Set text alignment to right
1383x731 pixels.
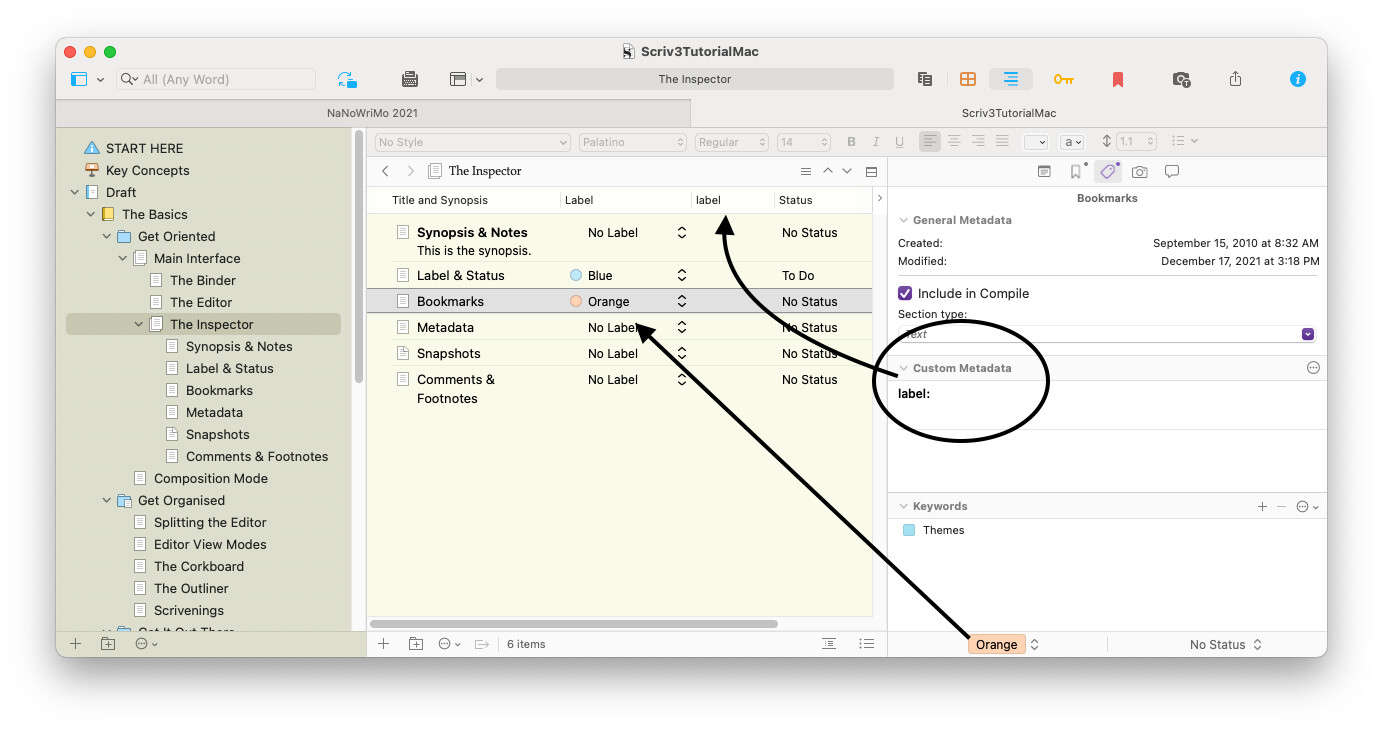click(x=978, y=142)
